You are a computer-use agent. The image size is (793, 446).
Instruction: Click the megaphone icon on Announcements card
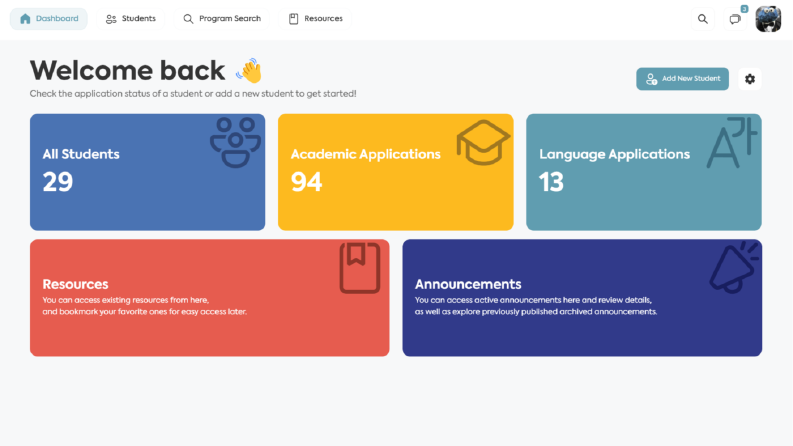point(734,268)
